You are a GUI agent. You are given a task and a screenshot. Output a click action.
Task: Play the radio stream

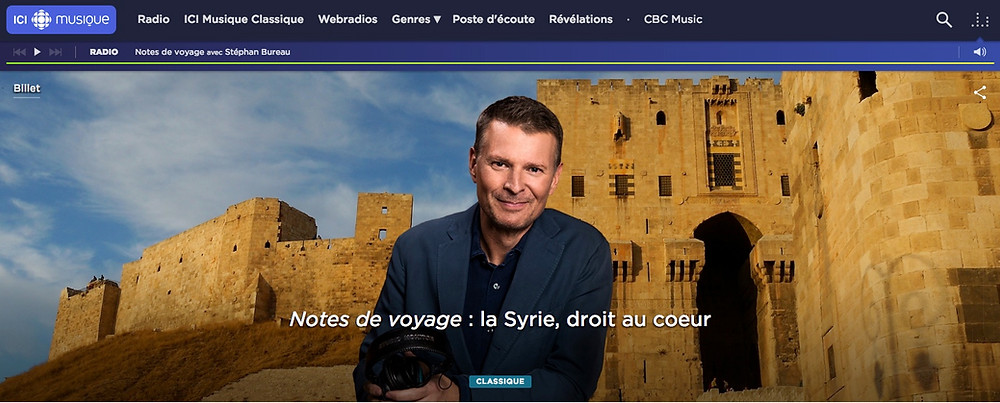pos(37,52)
